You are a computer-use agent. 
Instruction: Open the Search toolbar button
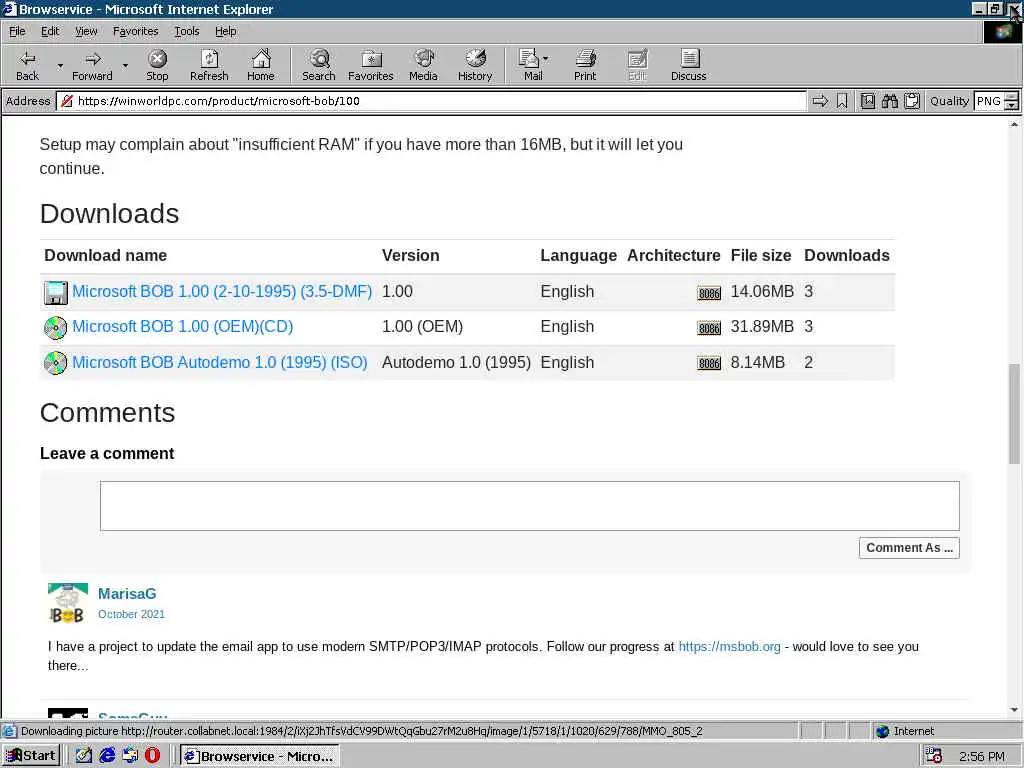(319, 65)
